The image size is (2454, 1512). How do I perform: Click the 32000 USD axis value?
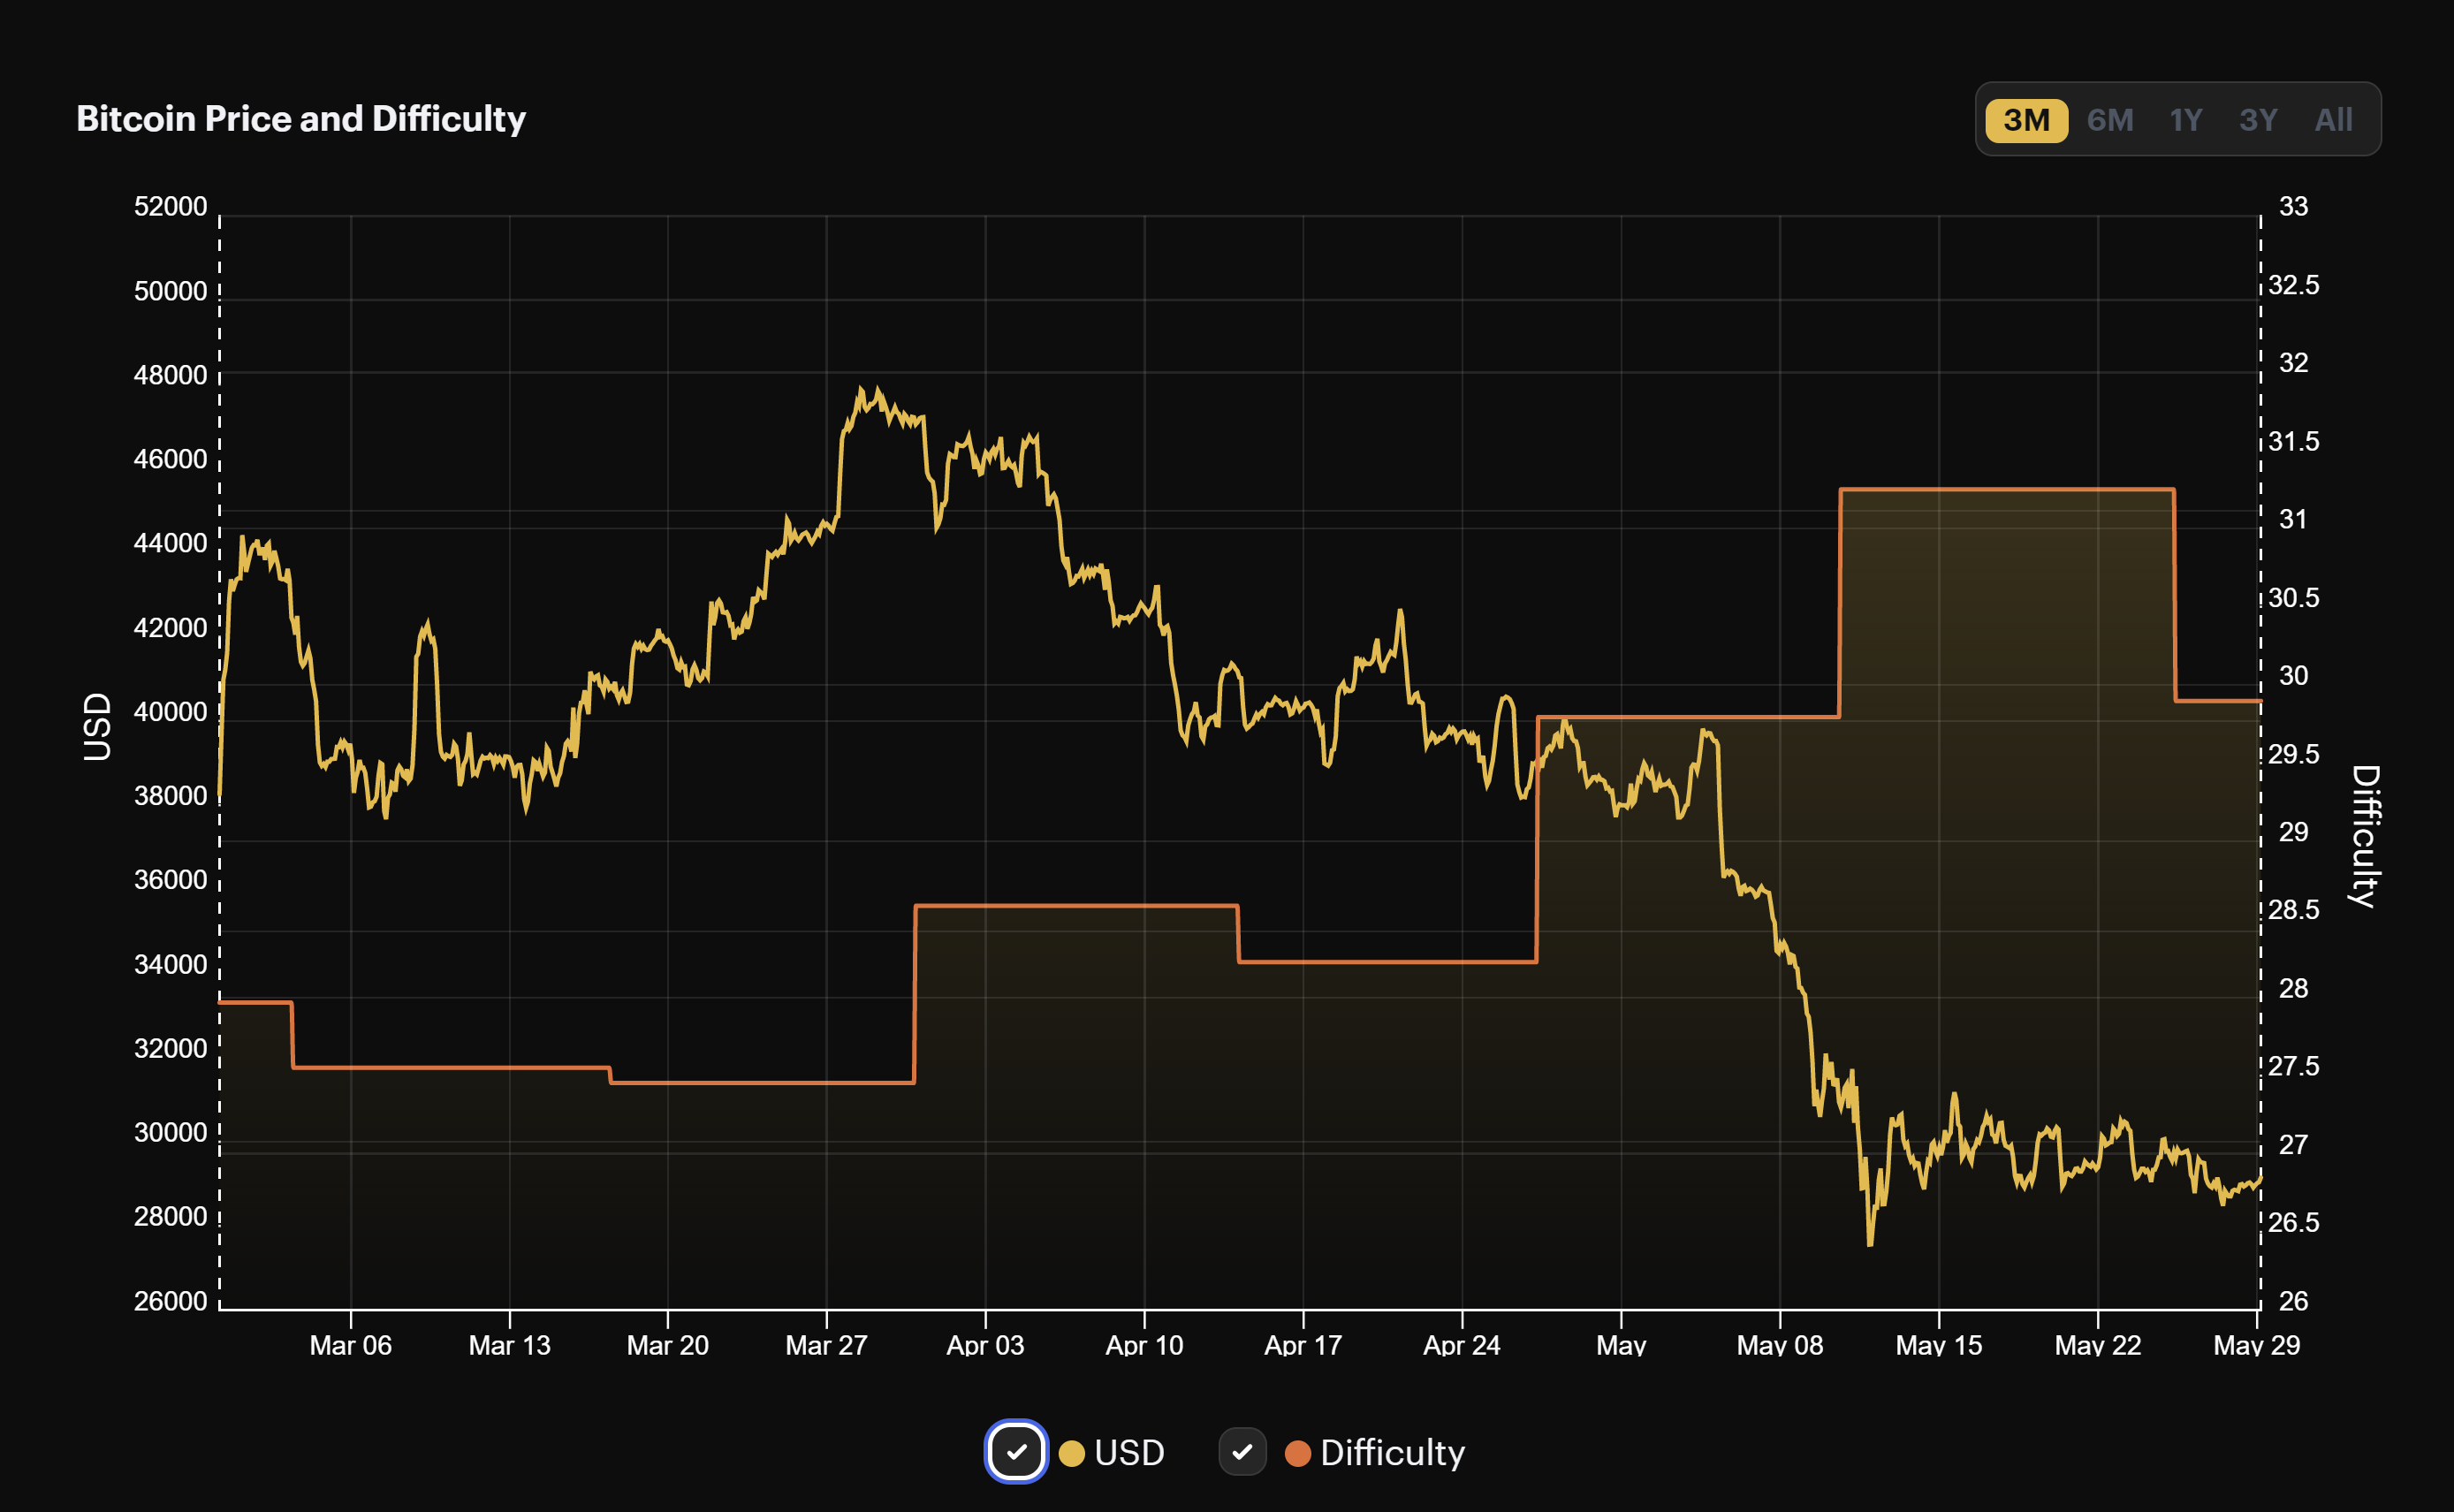(x=170, y=1049)
